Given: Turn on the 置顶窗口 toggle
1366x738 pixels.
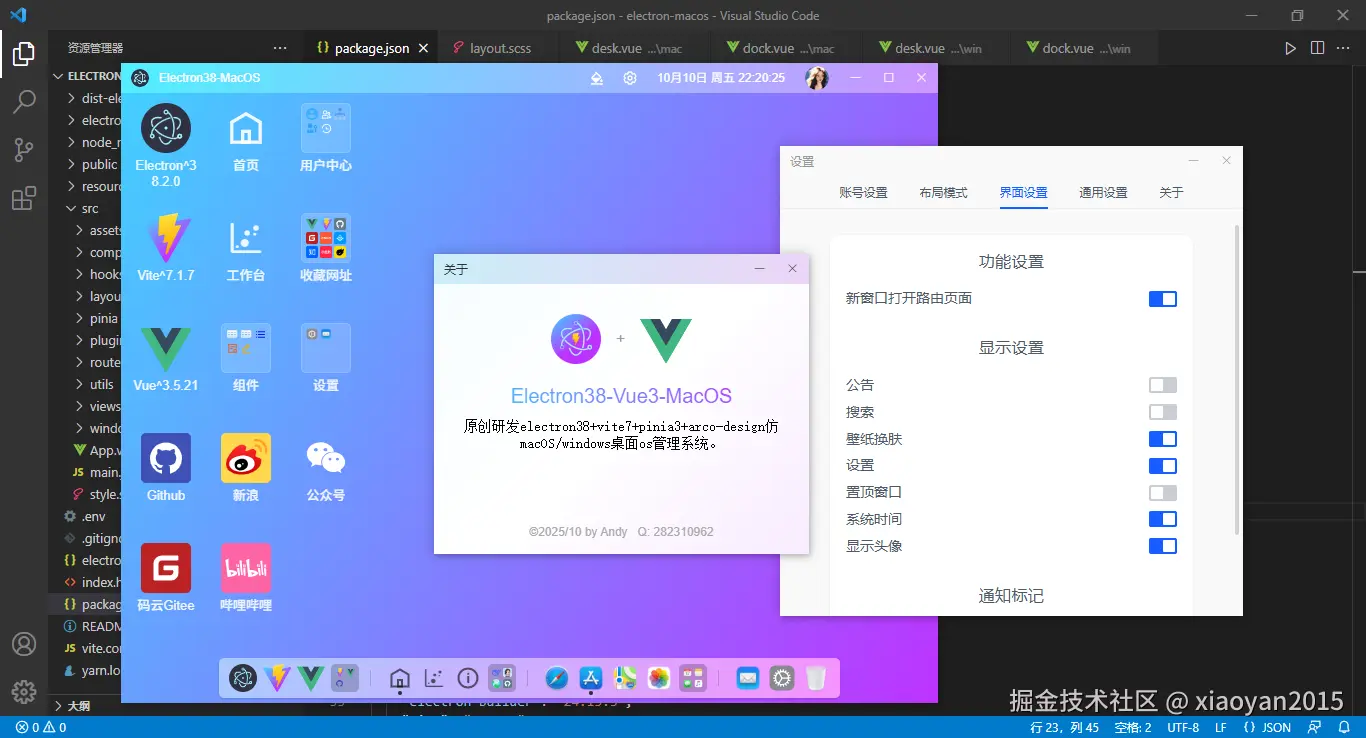Looking at the screenshot, I should (x=1163, y=492).
